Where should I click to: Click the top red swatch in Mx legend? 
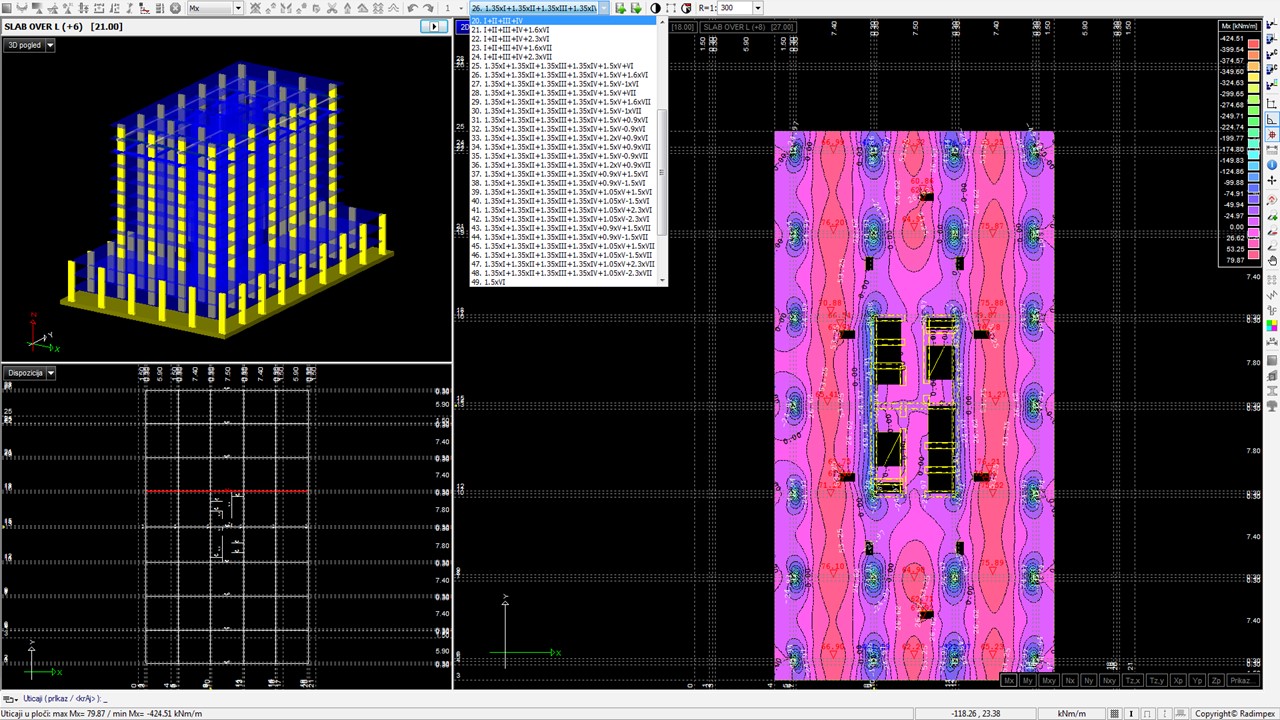1253,43
